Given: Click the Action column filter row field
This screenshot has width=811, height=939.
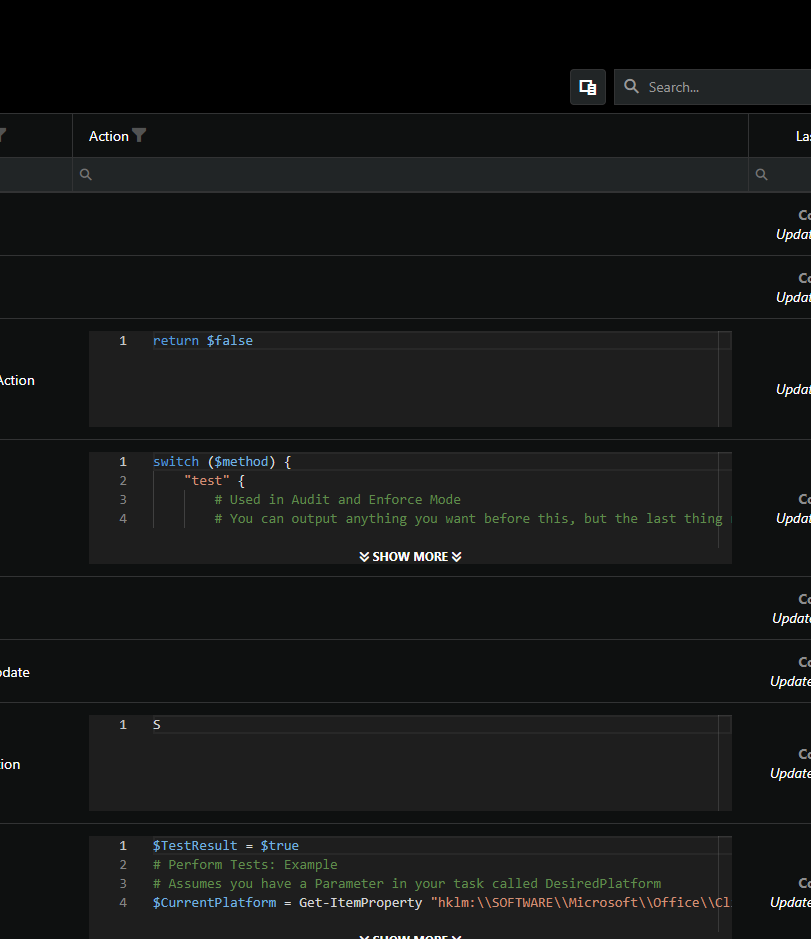Looking at the screenshot, I should pyautogui.click(x=410, y=174).
